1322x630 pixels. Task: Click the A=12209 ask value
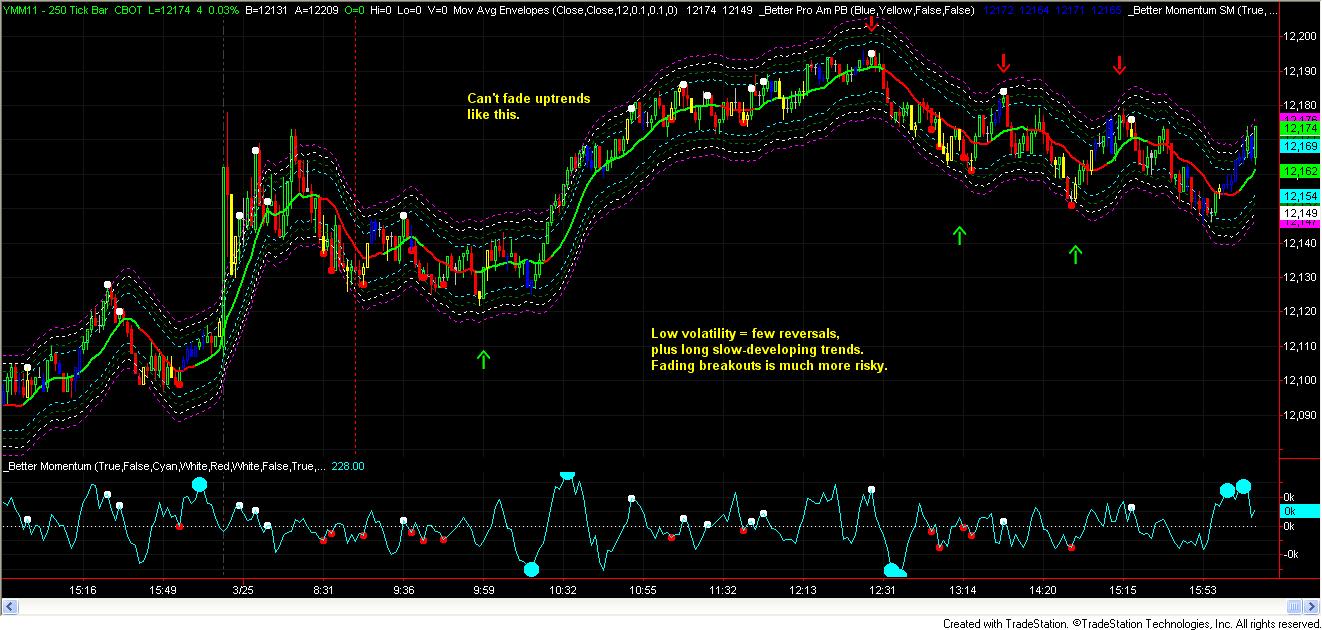(318, 9)
